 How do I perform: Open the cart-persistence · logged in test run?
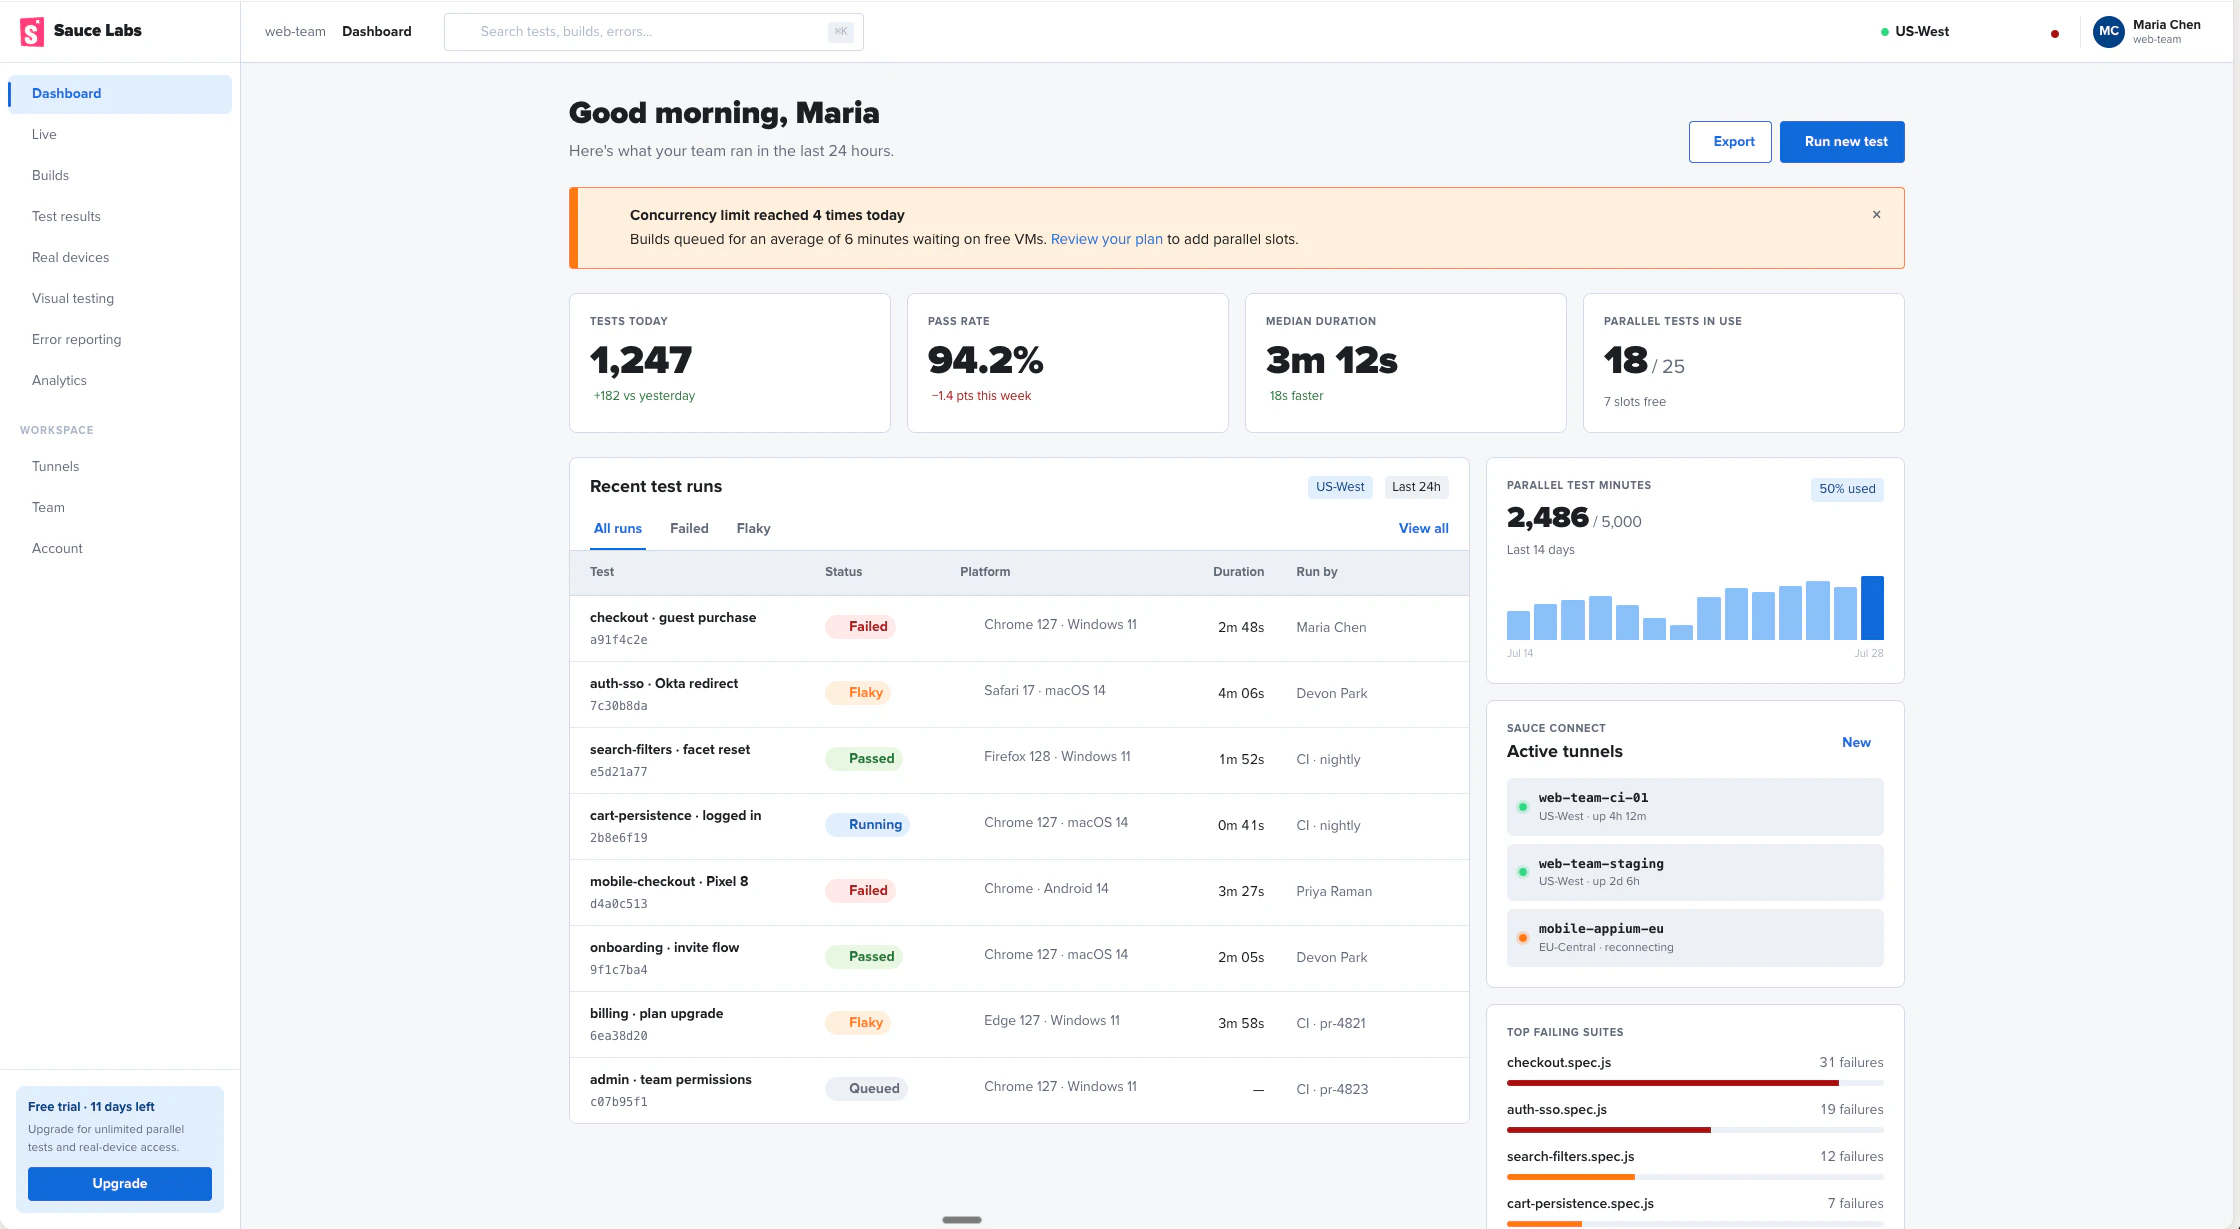[x=1019, y=827]
